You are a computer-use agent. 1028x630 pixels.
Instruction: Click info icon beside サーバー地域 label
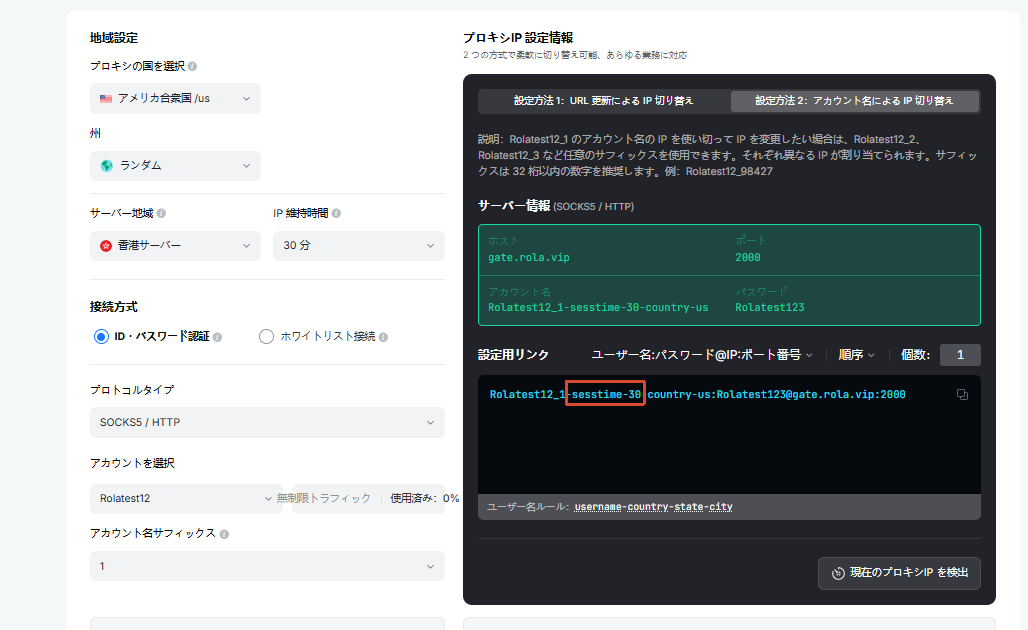pos(161,213)
